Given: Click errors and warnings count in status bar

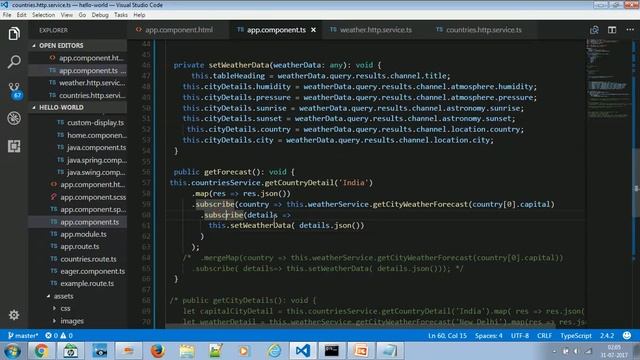Looking at the screenshot, I should point(59,336).
